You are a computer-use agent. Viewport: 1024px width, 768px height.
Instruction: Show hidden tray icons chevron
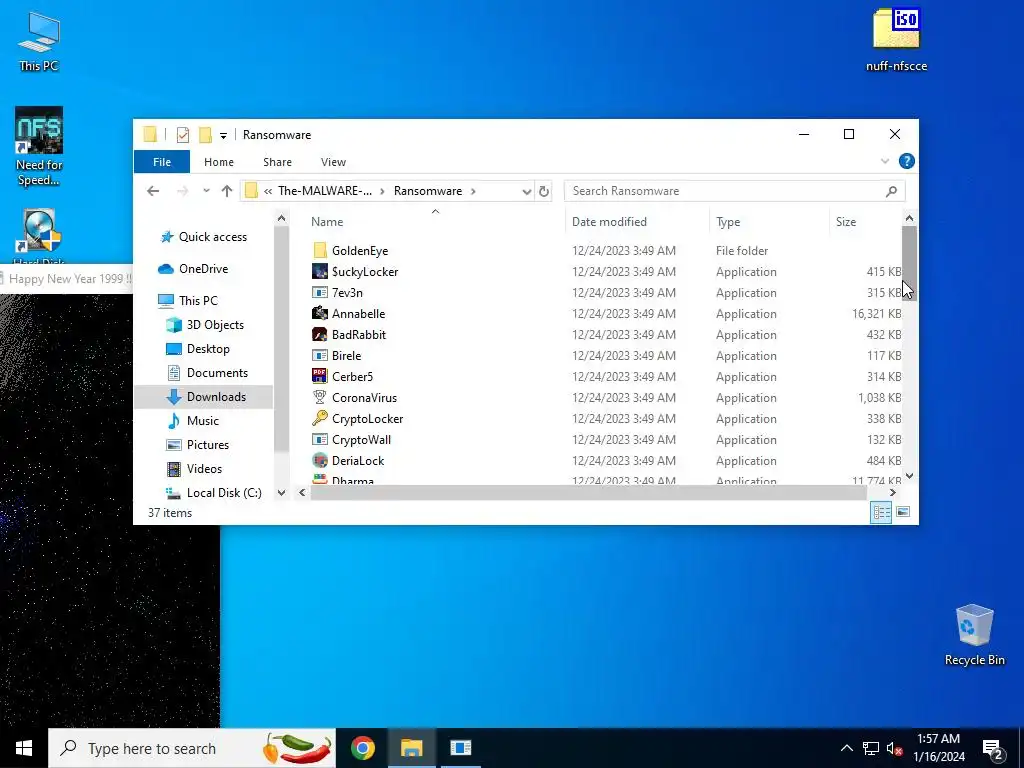tap(846, 748)
